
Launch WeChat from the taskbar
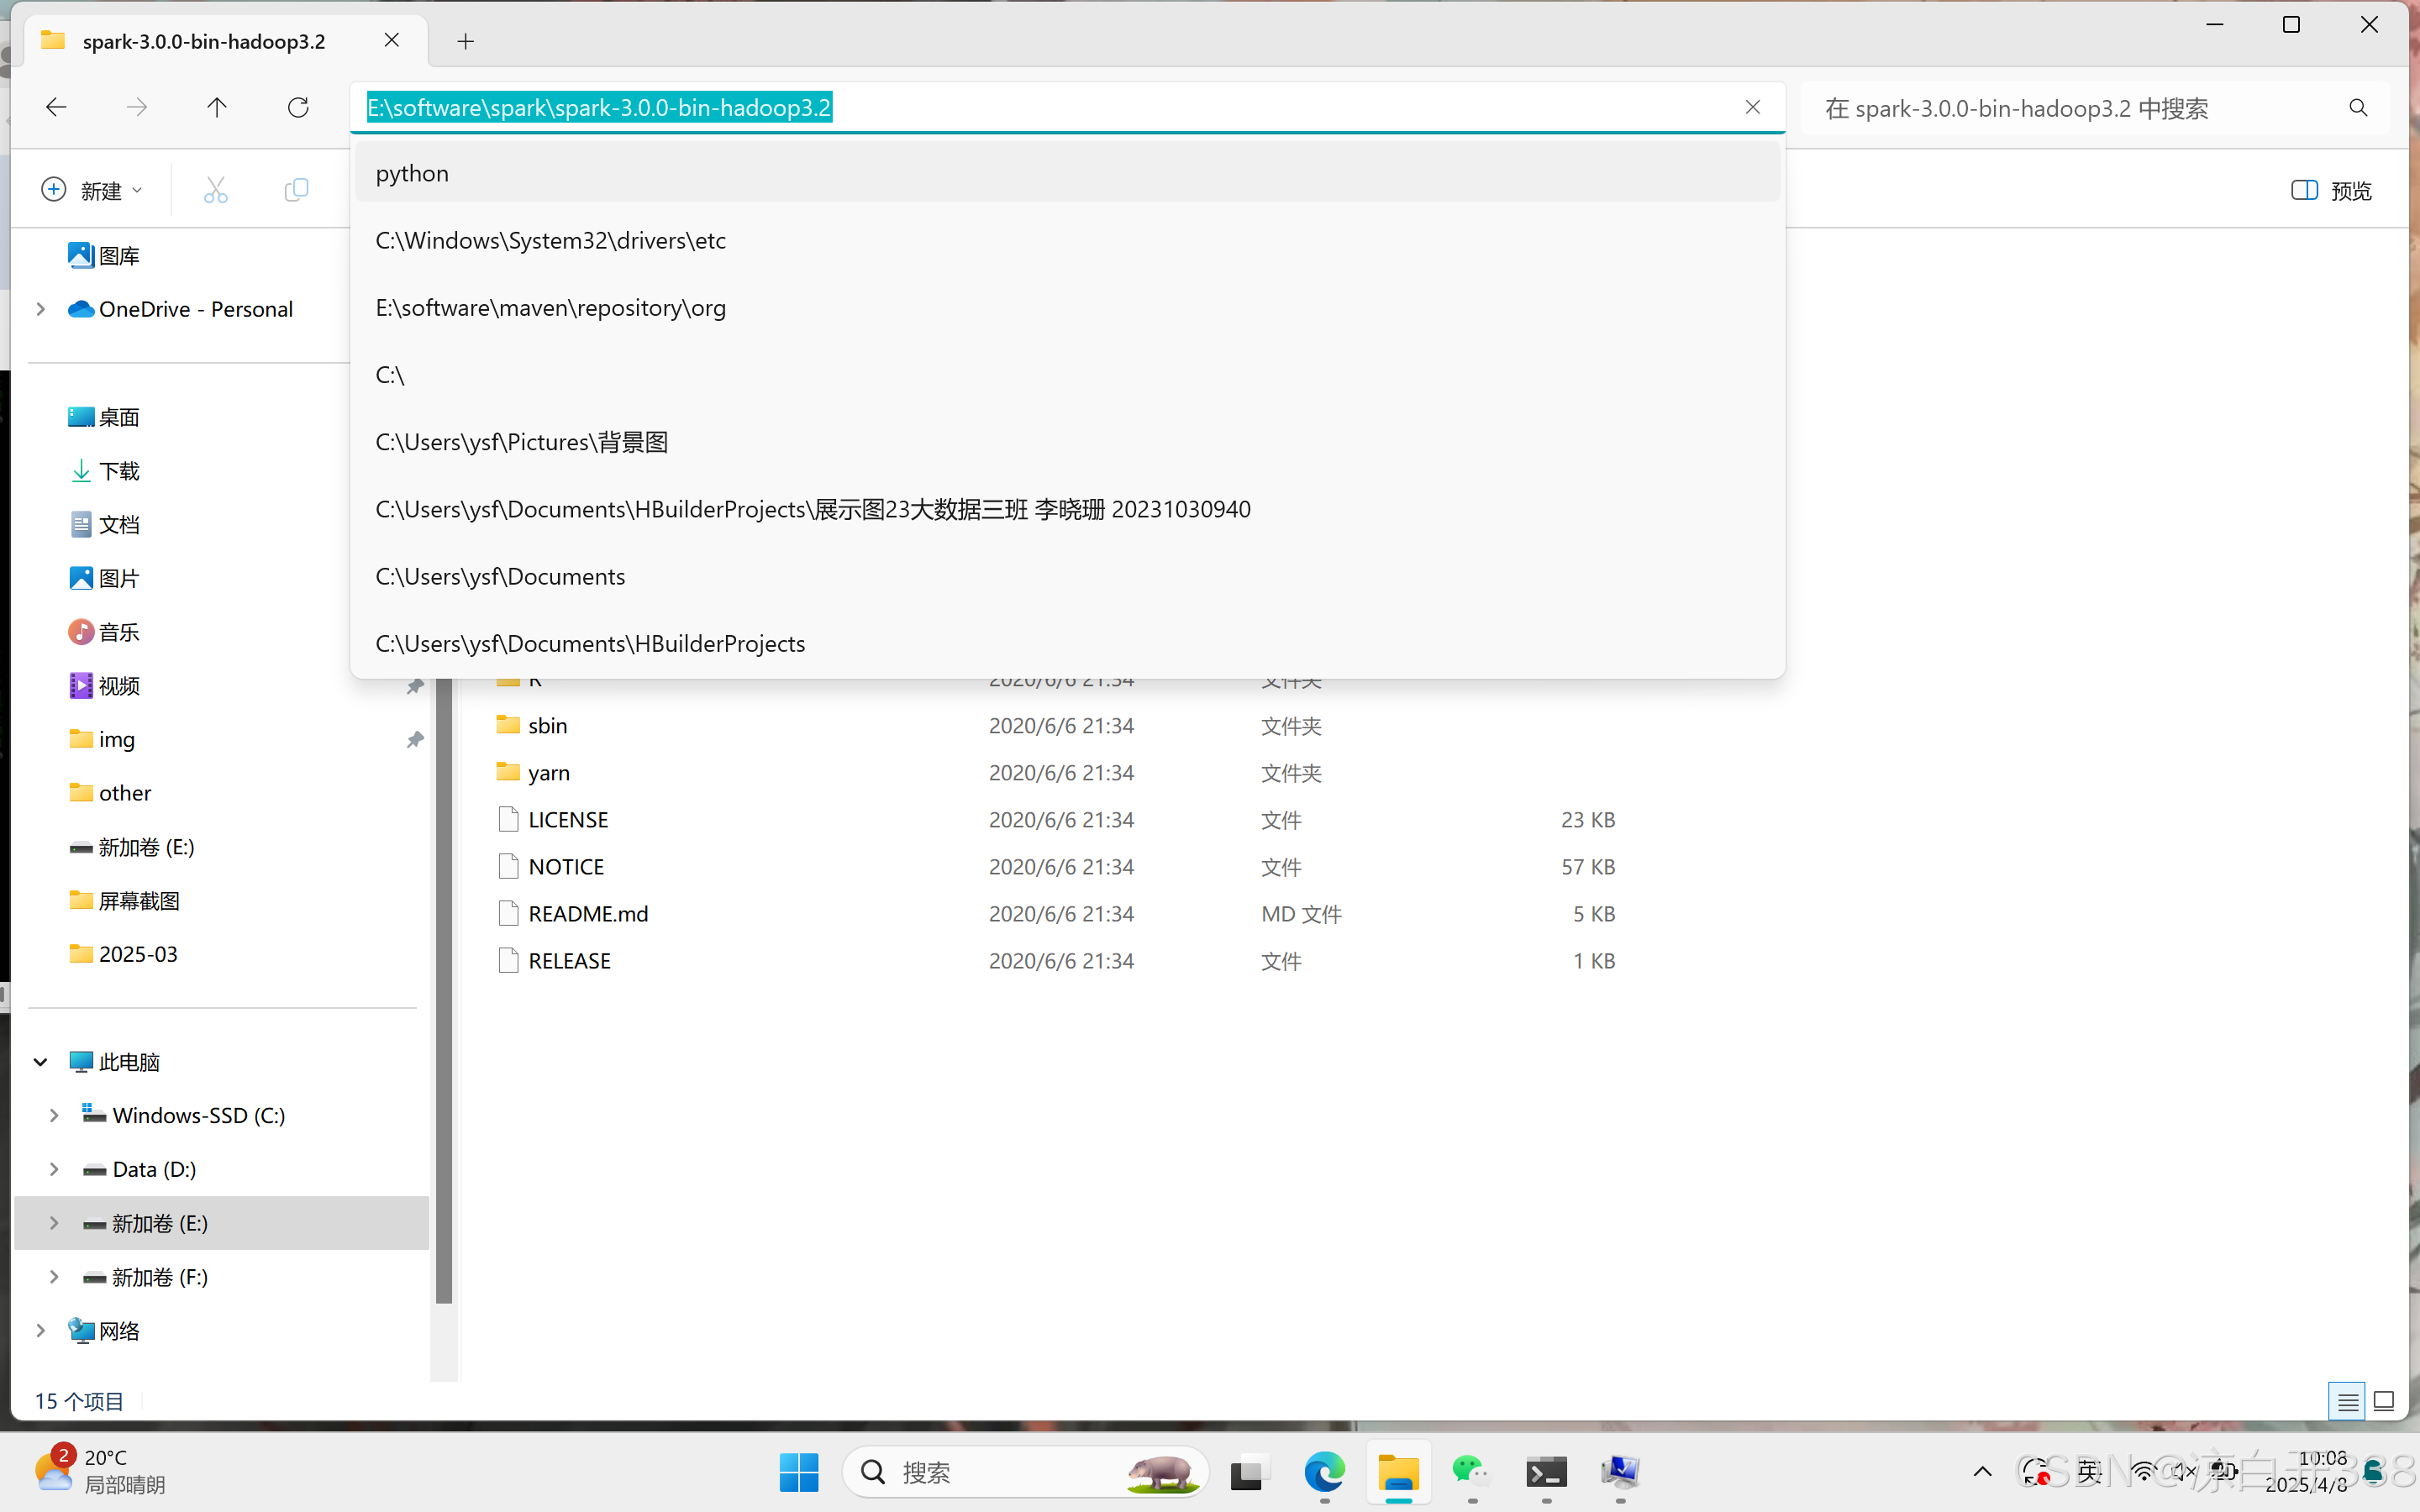pyautogui.click(x=1471, y=1472)
